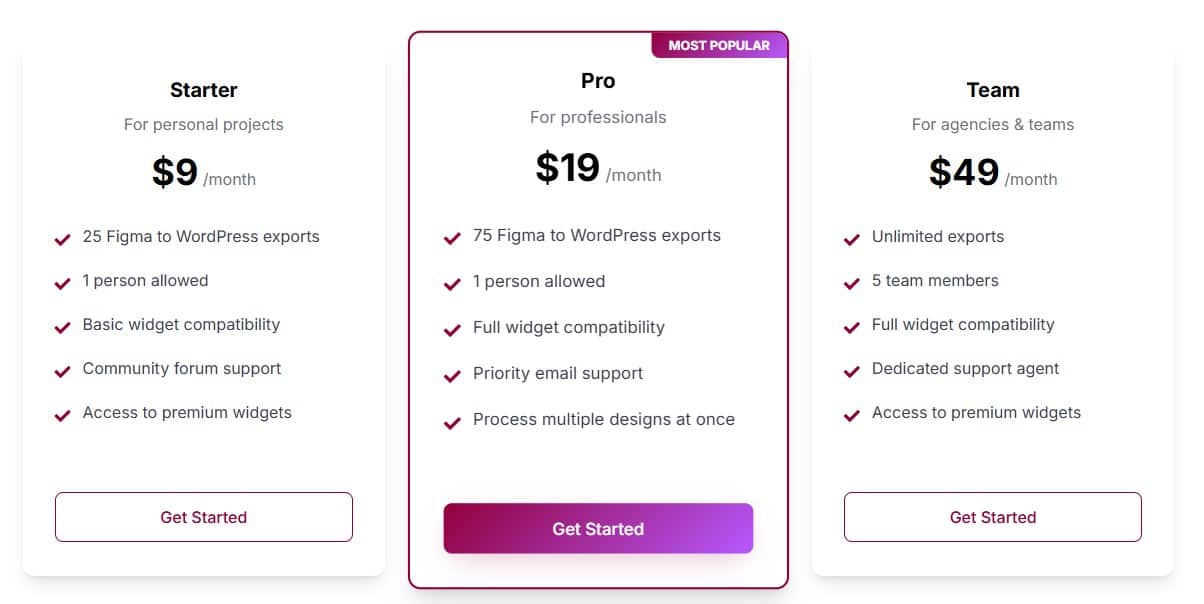Select the Pro plan heading
The height and width of the screenshot is (604, 1204).
click(x=597, y=81)
